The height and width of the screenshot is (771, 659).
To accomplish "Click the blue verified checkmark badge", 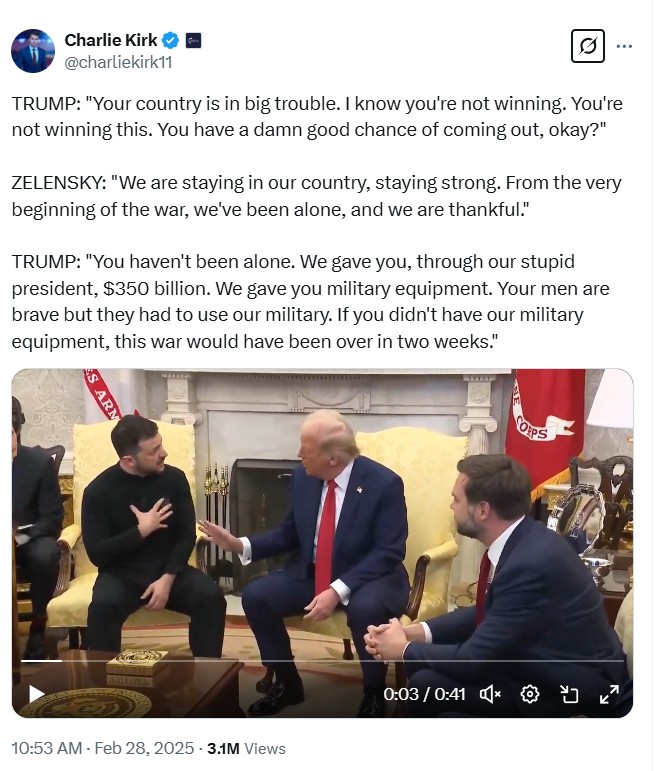I will coord(171,40).
